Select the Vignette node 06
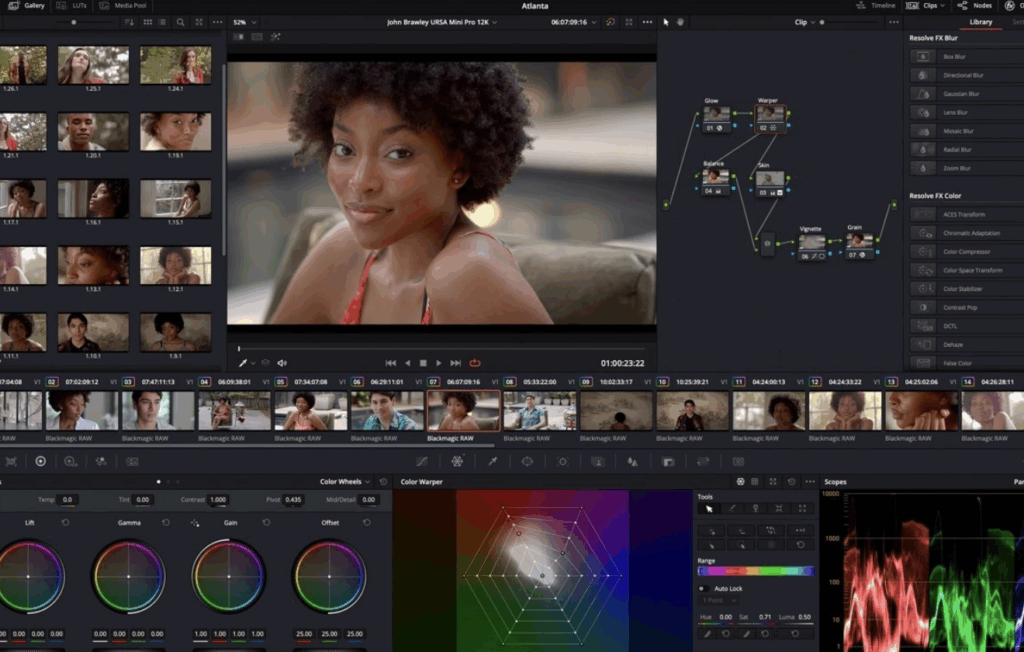Image resolution: width=1024 pixels, height=652 pixels. pyautogui.click(x=812, y=246)
